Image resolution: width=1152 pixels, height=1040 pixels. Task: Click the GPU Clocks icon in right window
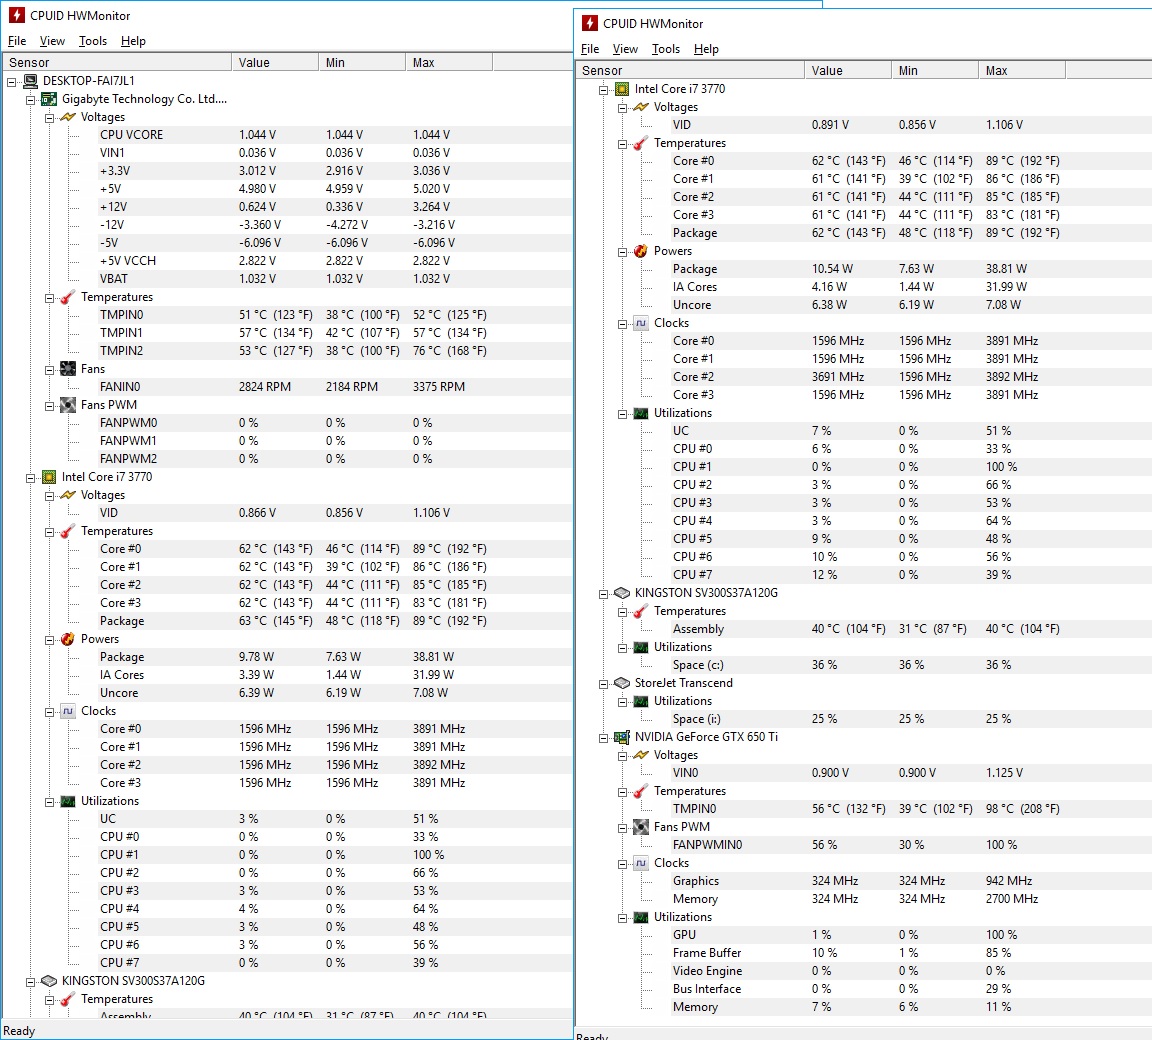click(x=641, y=863)
